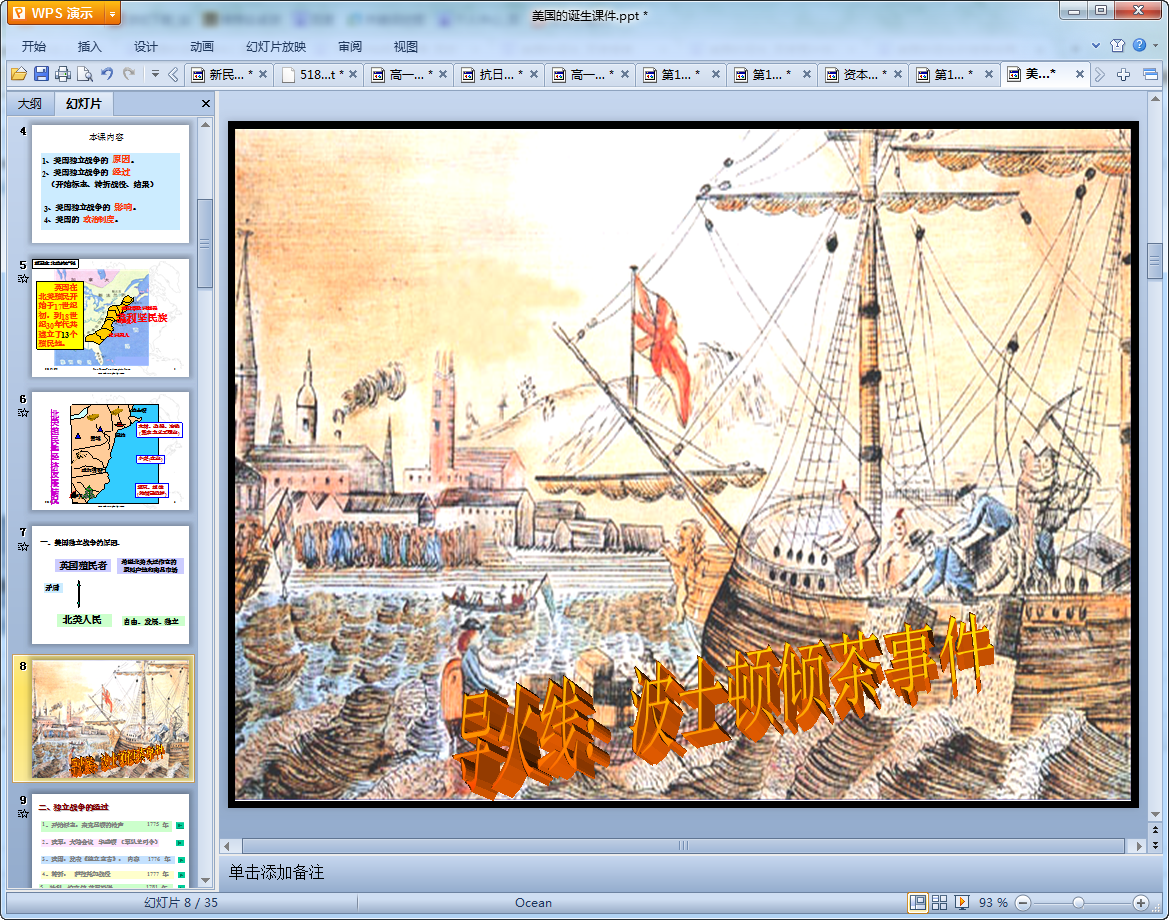The height and width of the screenshot is (920, 1169).
Task: Select slide 7 thumbnail 美国独立战争的原因
Action: 110,585
